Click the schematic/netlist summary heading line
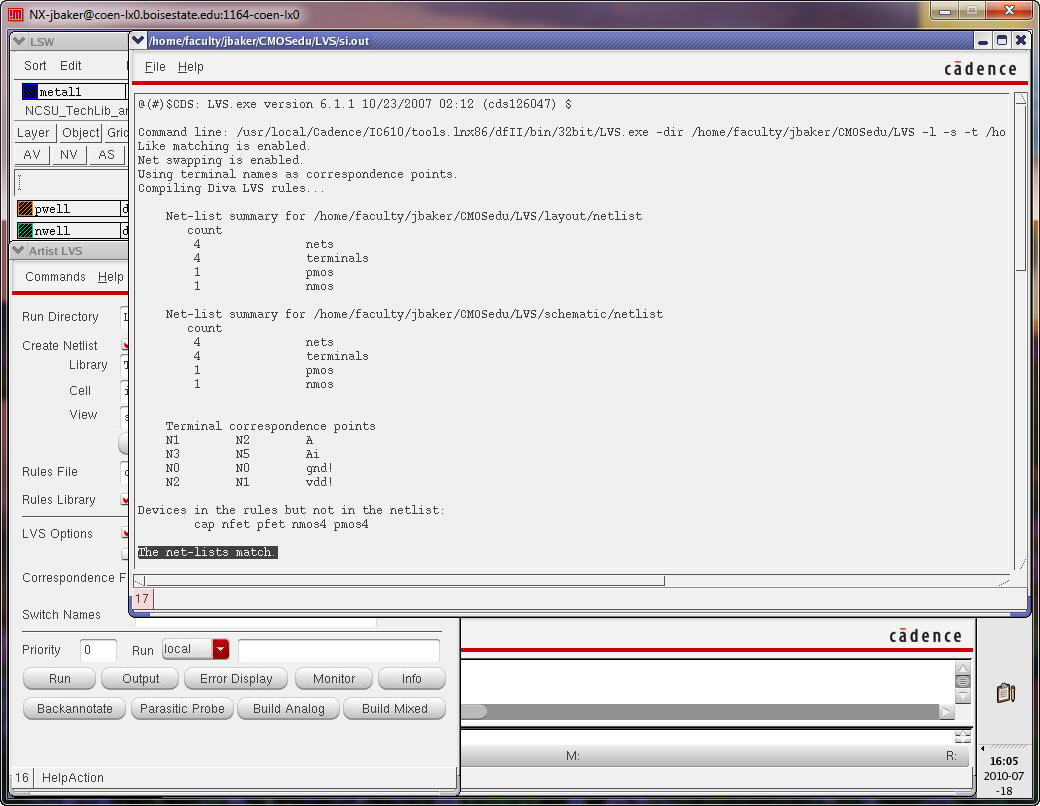 pyautogui.click(x=414, y=314)
